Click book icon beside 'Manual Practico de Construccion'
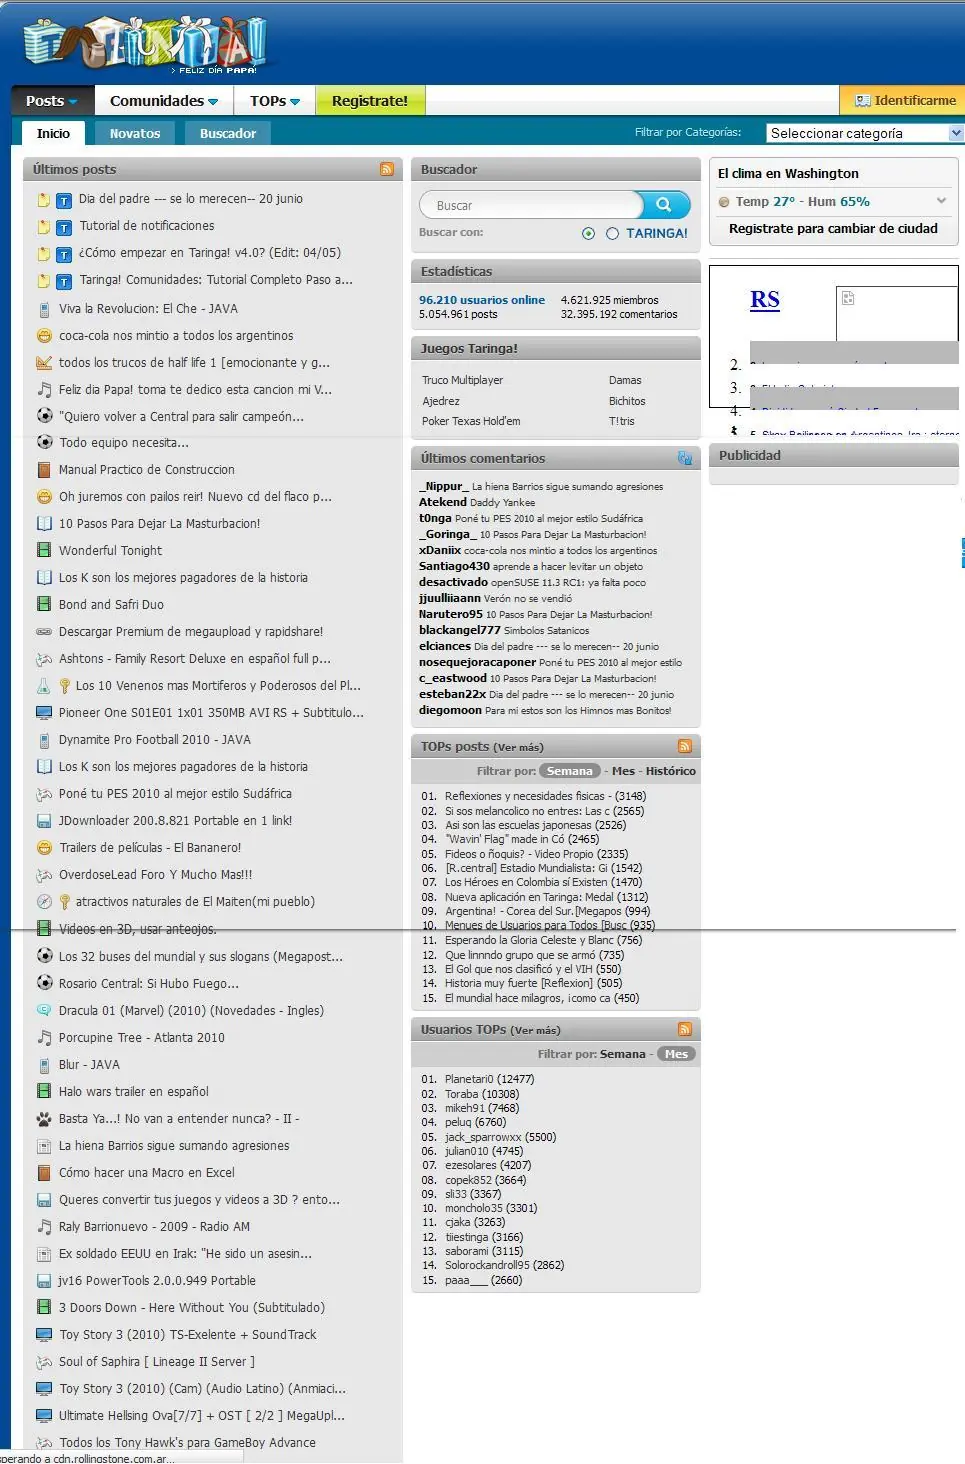The width and height of the screenshot is (965, 1464). 44,470
